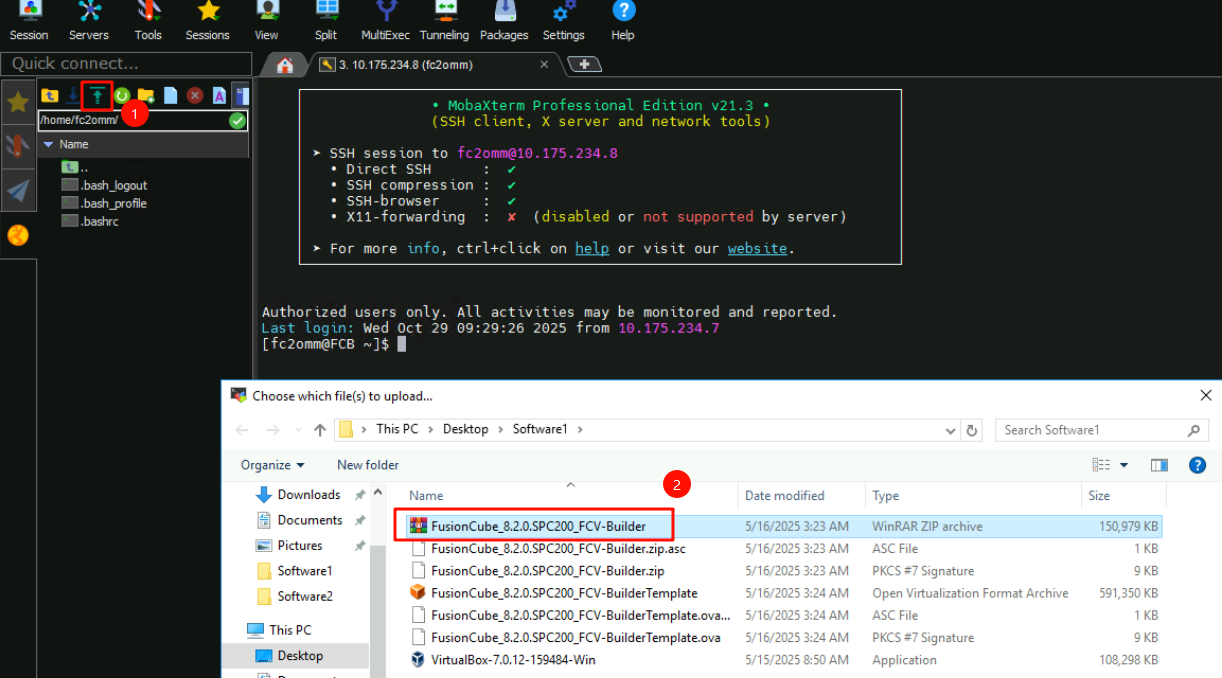Expand the address bar path history dropdown
Image resolution: width=1222 pixels, height=678 pixels.
click(x=950, y=430)
